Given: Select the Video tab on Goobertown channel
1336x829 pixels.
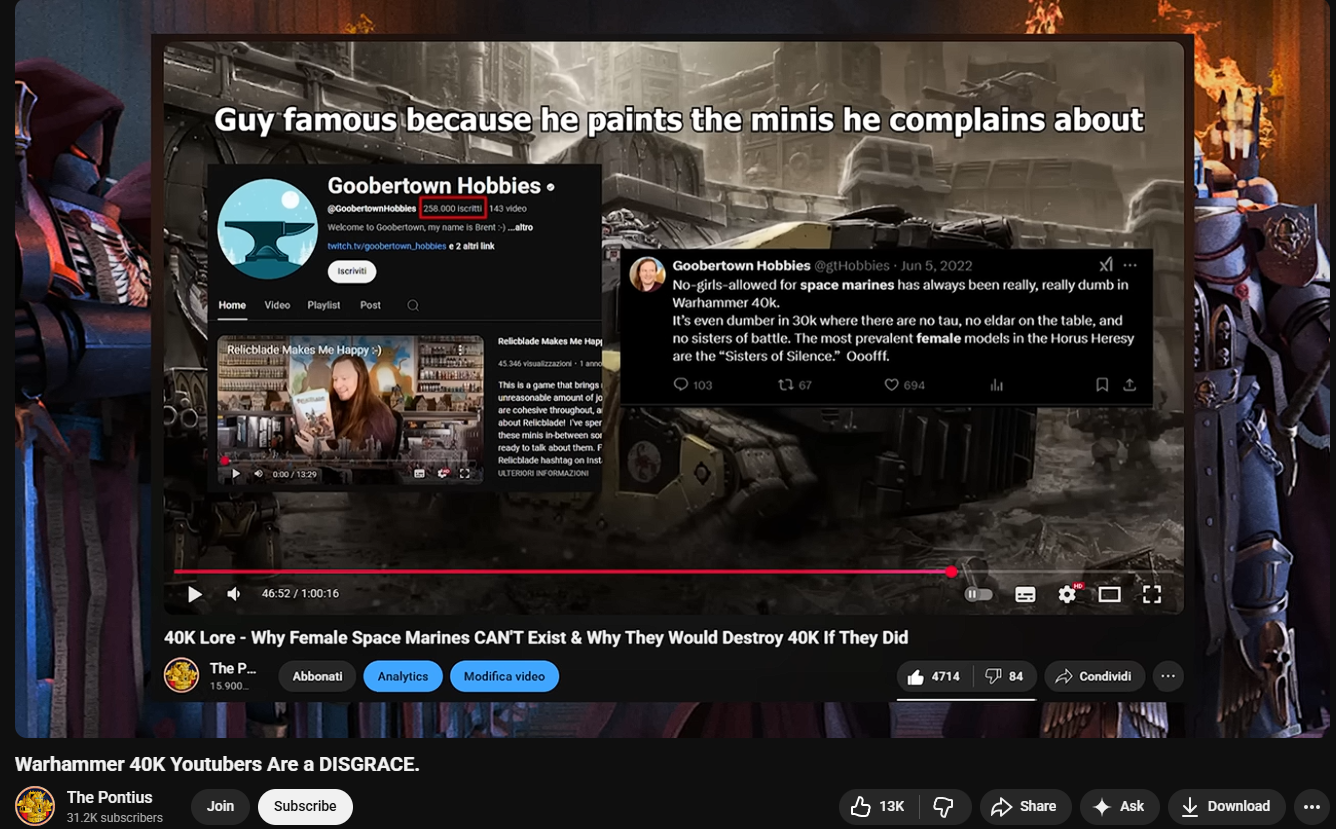Looking at the screenshot, I should pyautogui.click(x=277, y=305).
